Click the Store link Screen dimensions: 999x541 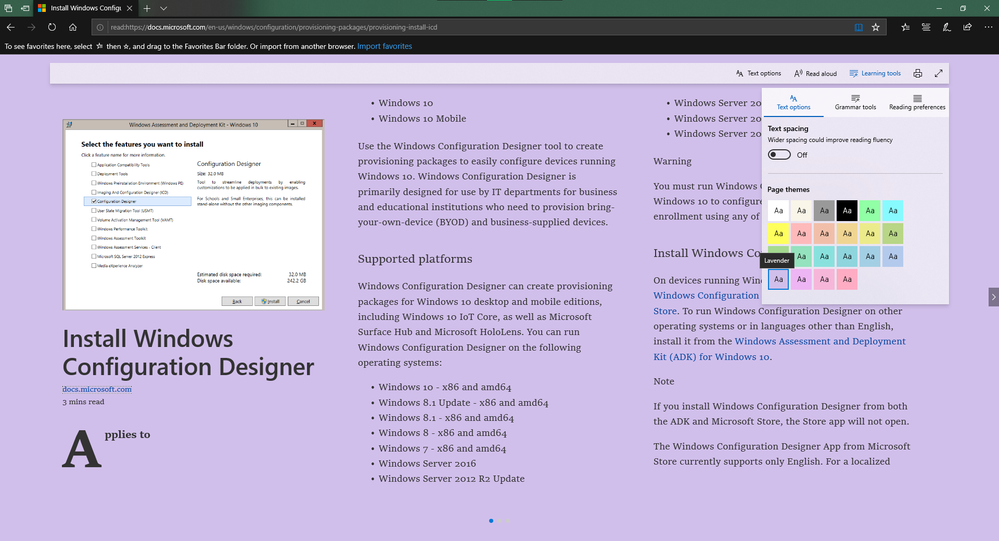point(665,311)
